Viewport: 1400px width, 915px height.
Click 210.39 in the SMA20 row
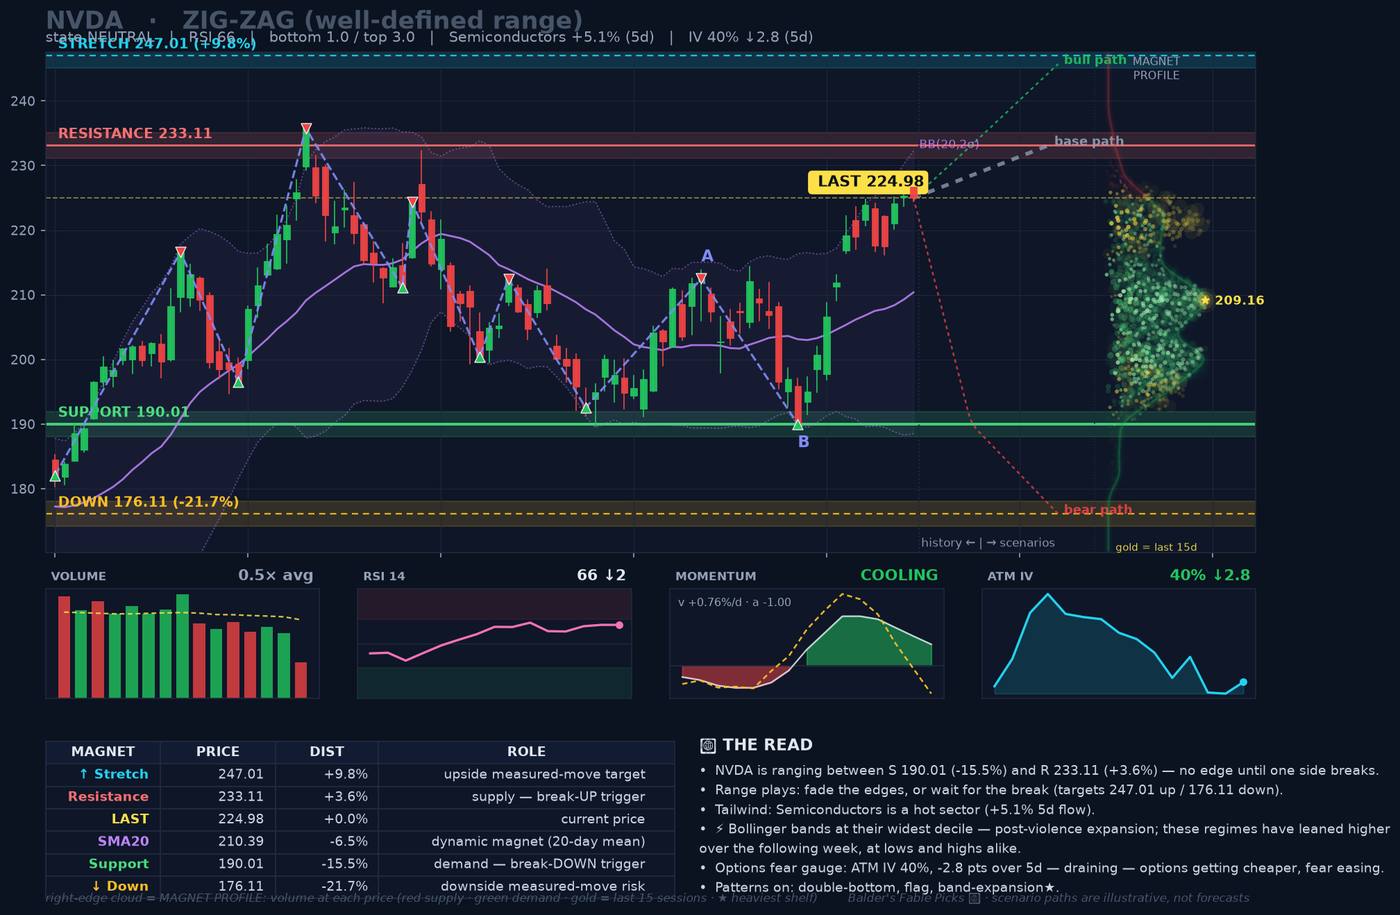[241, 842]
